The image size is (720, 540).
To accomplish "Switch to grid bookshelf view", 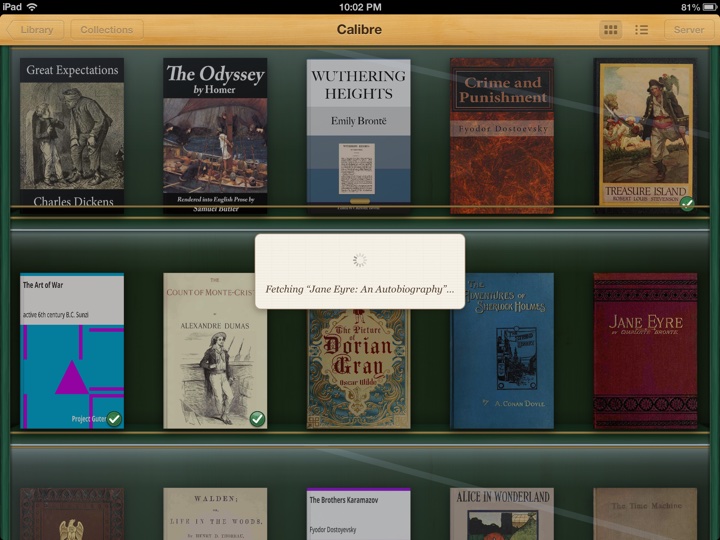I will 610,30.
